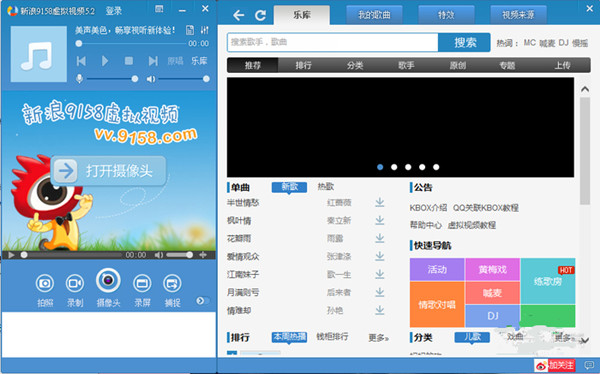Open the menu icon in the title bar
Screen dimensions: 600x374
point(159,9)
